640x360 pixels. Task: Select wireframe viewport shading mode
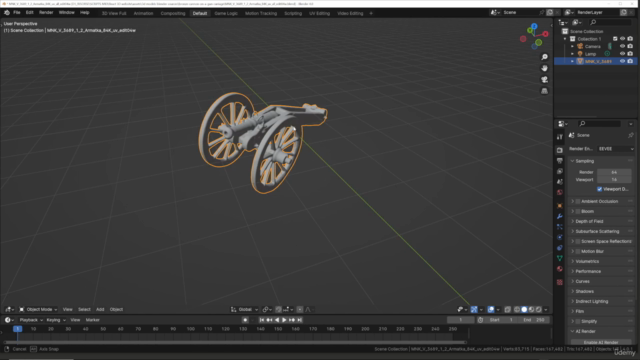[x=517, y=309]
